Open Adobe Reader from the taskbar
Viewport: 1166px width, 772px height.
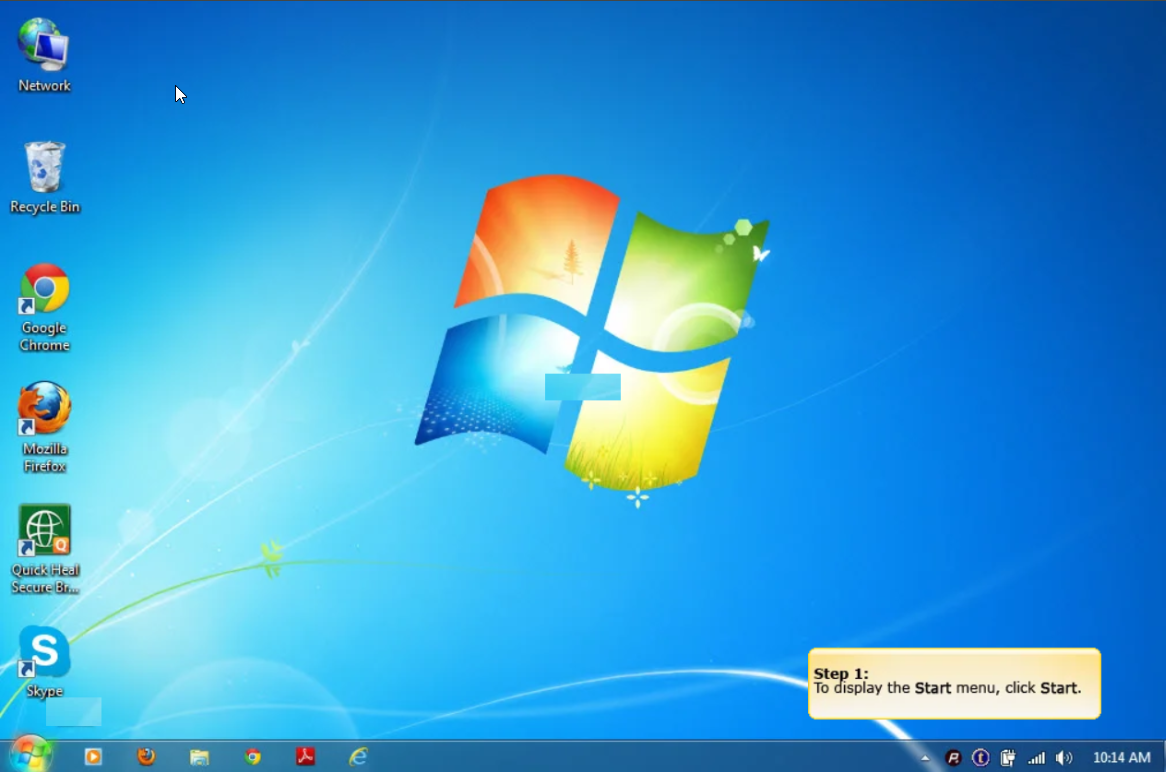point(305,757)
